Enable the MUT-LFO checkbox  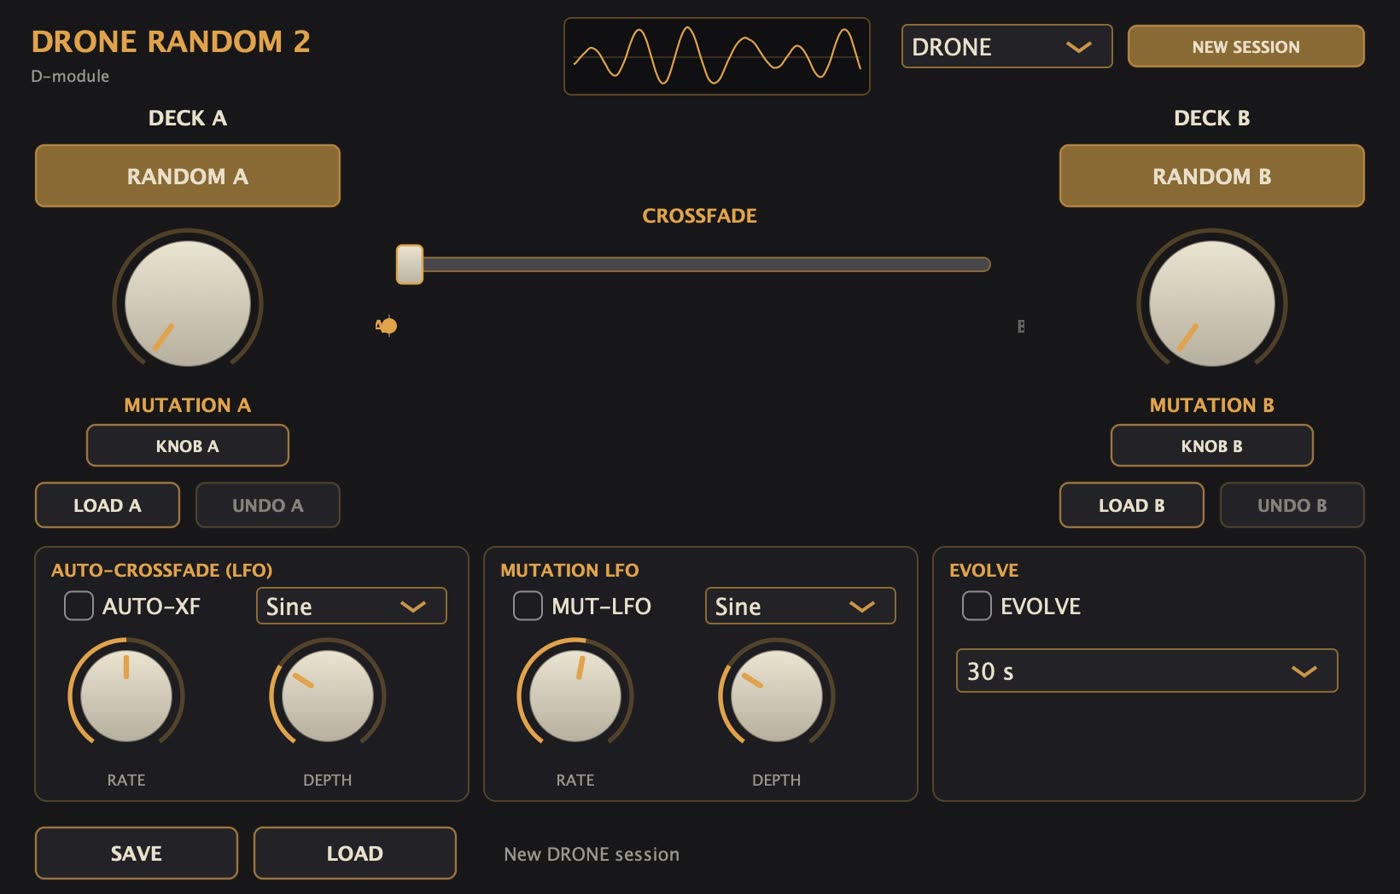pos(528,606)
